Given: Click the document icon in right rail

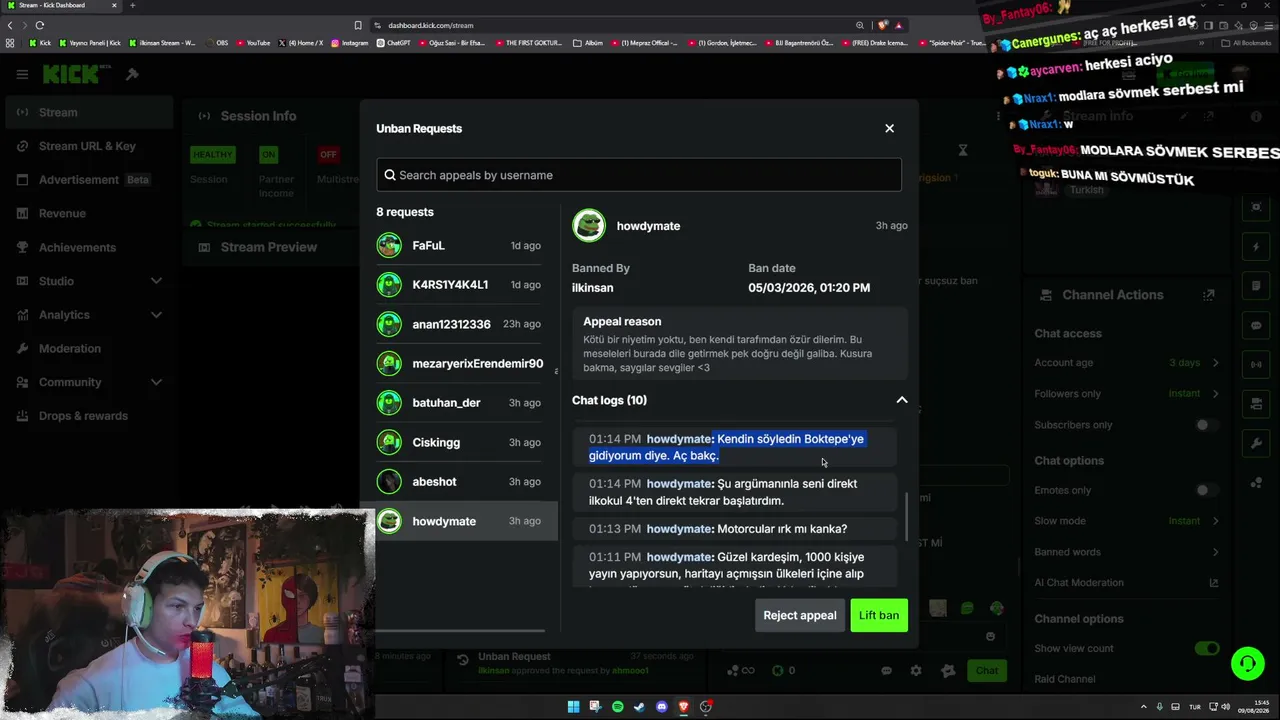Looking at the screenshot, I should [1257, 286].
